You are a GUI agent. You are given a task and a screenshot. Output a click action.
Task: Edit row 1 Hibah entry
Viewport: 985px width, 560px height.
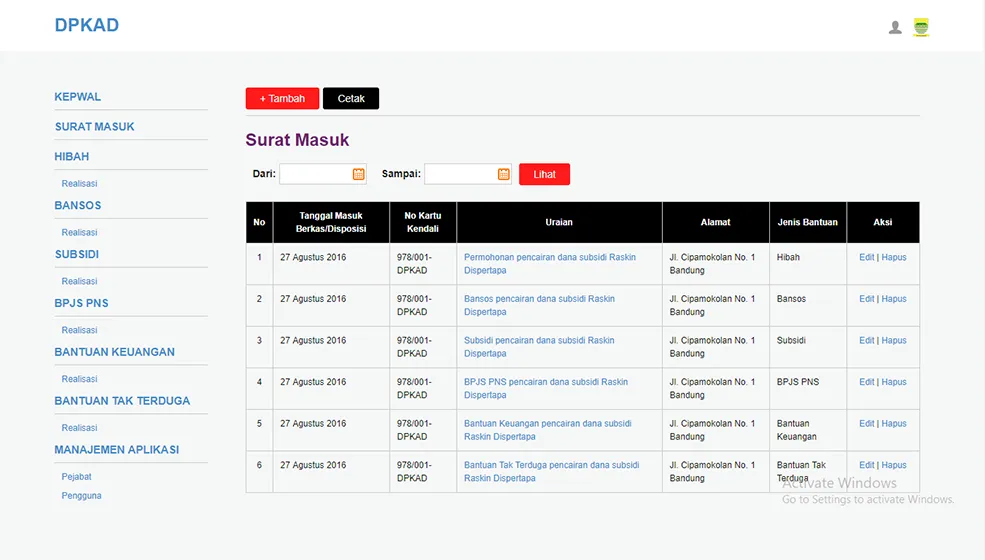tap(866, 257)
